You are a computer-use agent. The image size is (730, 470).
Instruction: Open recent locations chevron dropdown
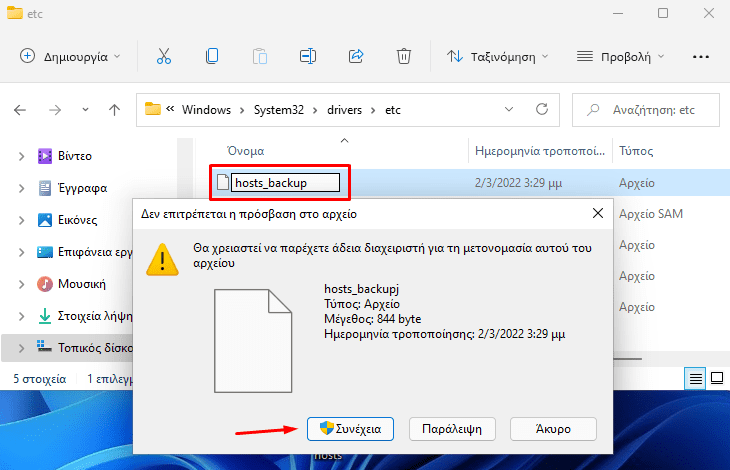(85, 110)
